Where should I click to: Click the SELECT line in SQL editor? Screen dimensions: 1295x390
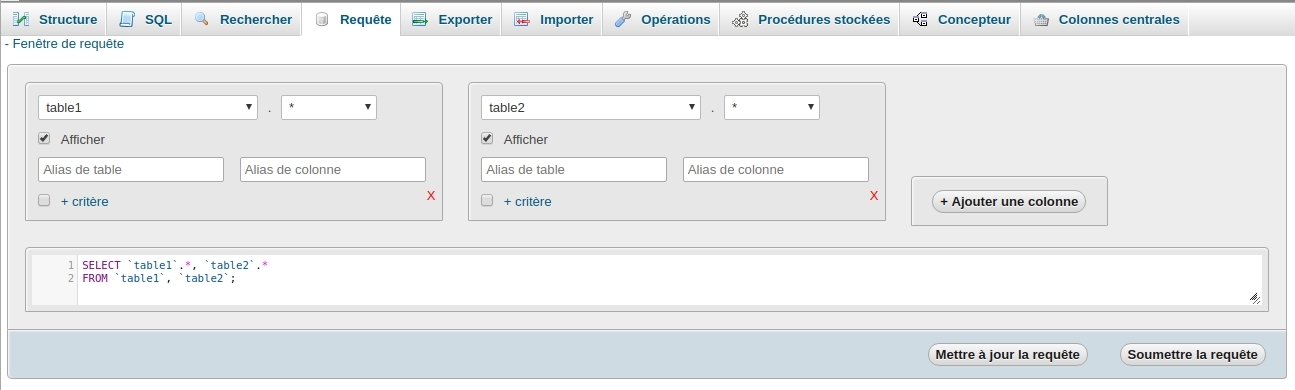click(175, 265)
